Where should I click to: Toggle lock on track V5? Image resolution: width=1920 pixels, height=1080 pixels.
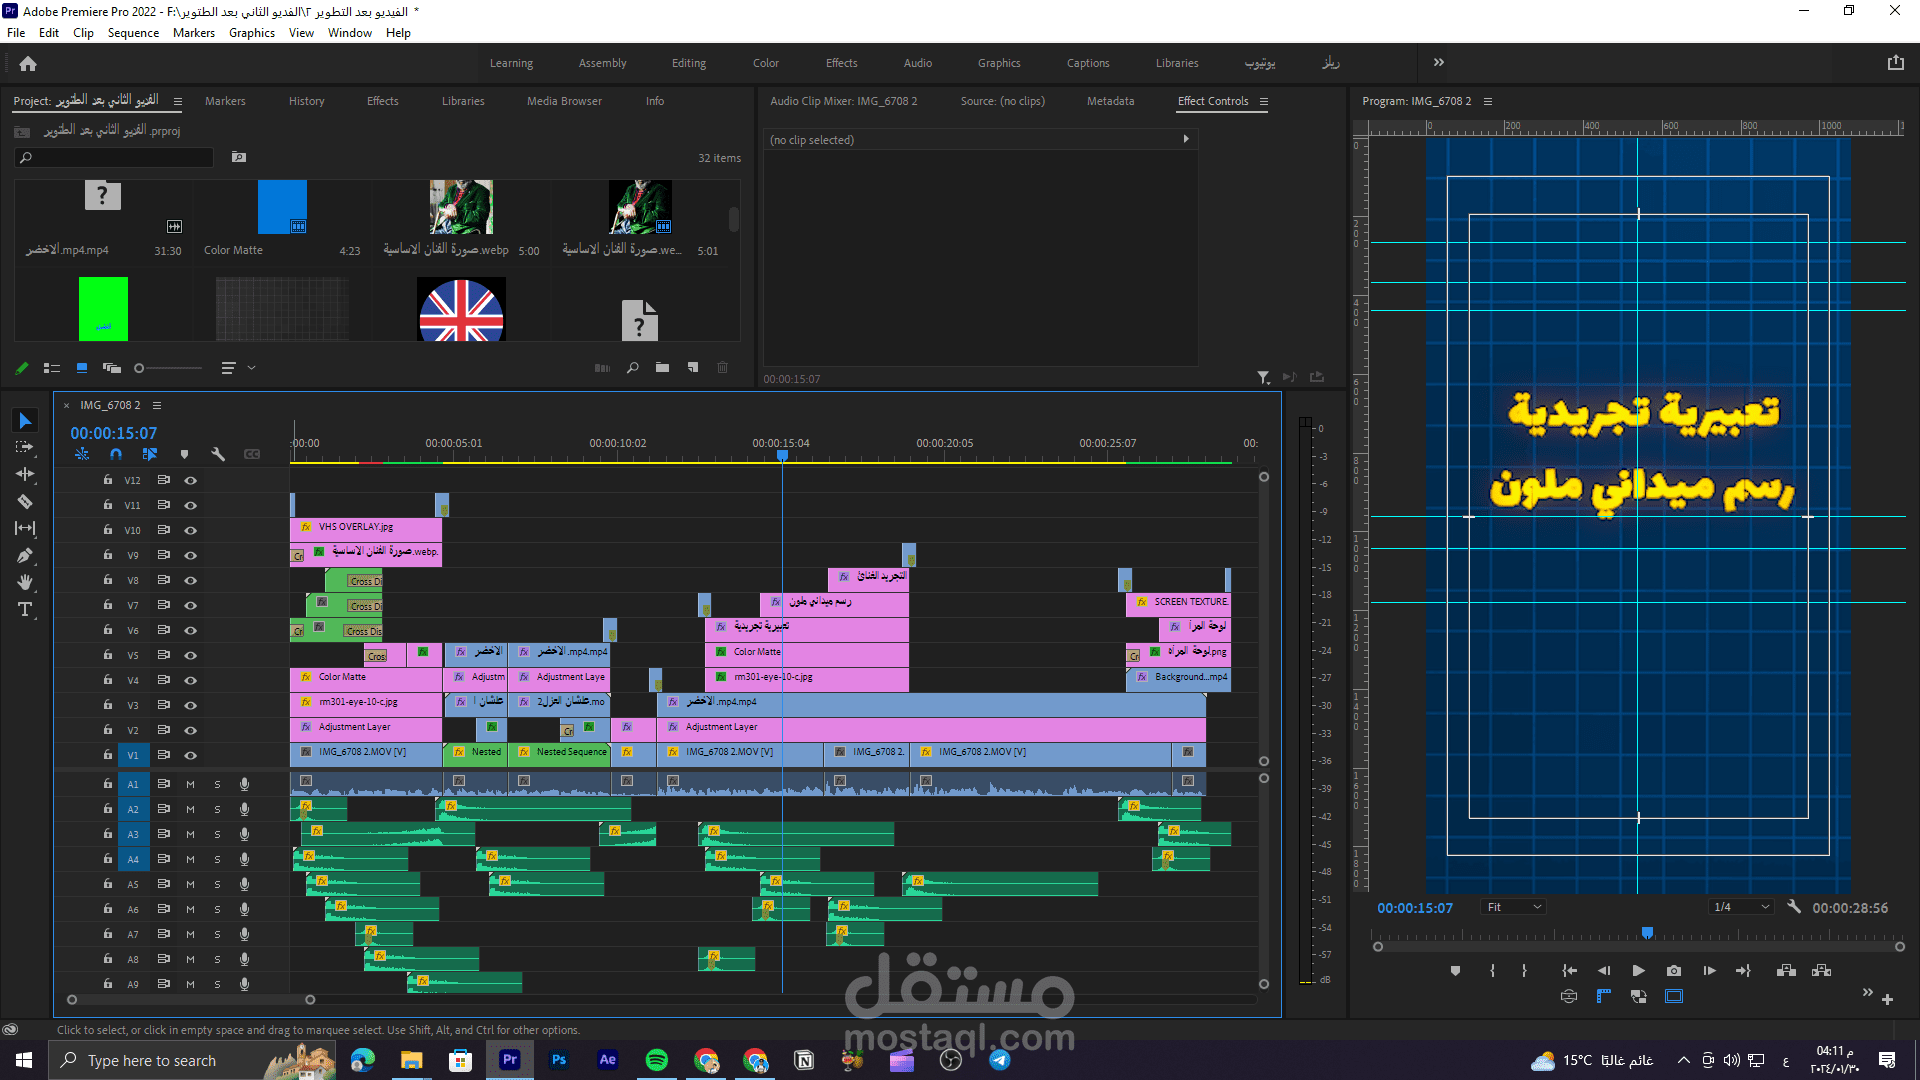(x=108, y=655)
